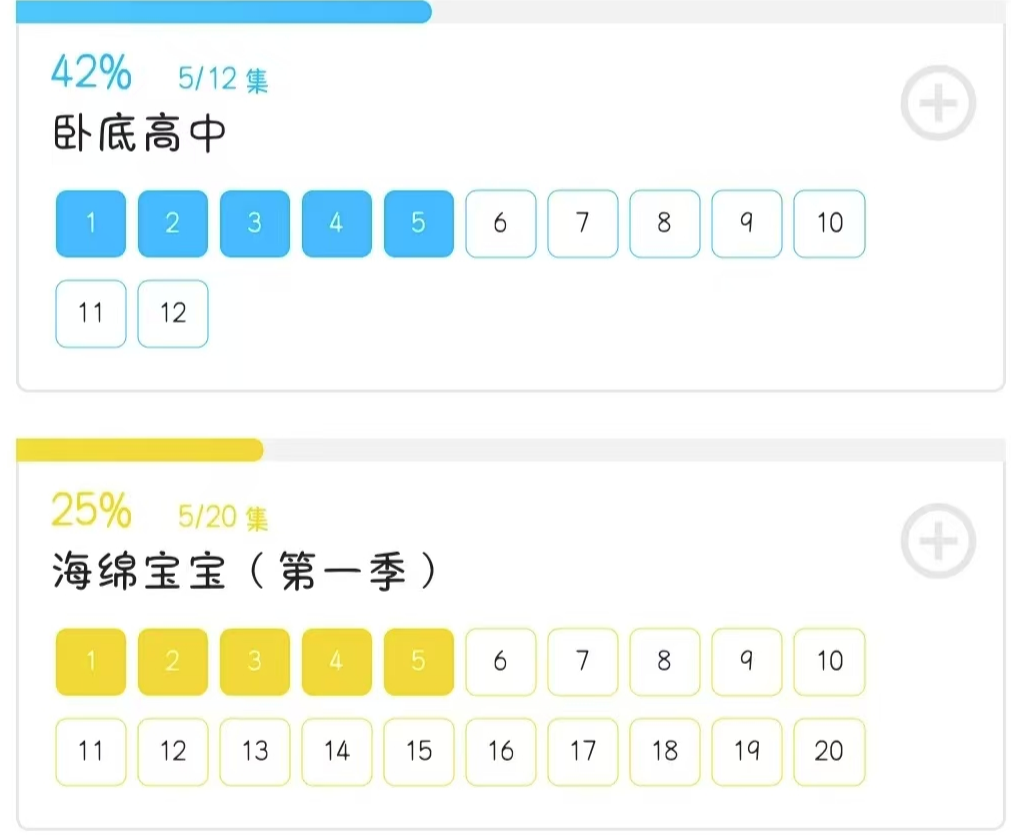This screenshot has width=1011, height=835.
Task: Toggle episode 9 in 卧底高中
Action: (746, 223)
